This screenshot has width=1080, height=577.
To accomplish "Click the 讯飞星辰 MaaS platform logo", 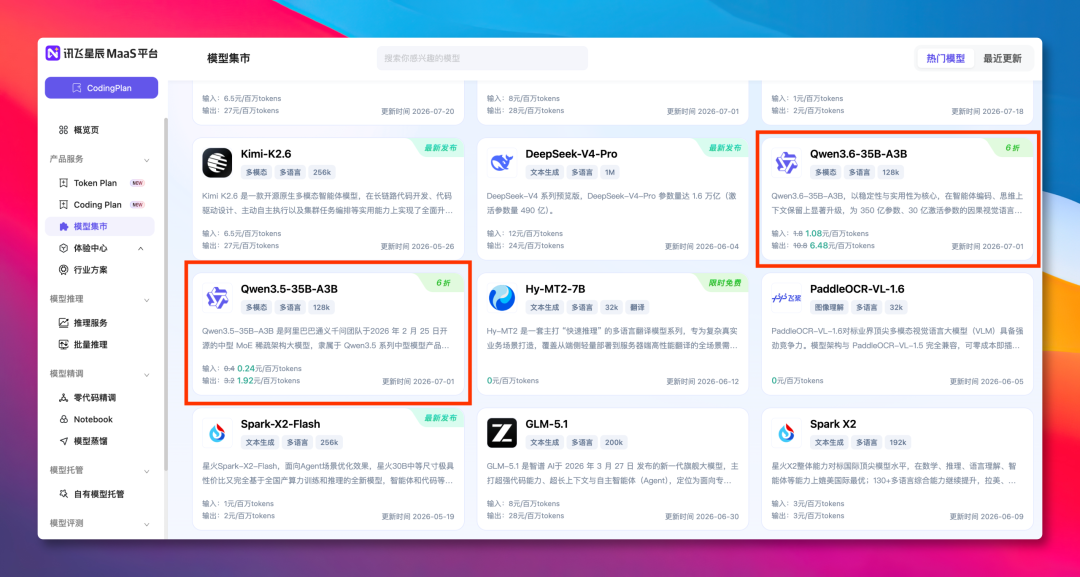I will pos(102,53).
